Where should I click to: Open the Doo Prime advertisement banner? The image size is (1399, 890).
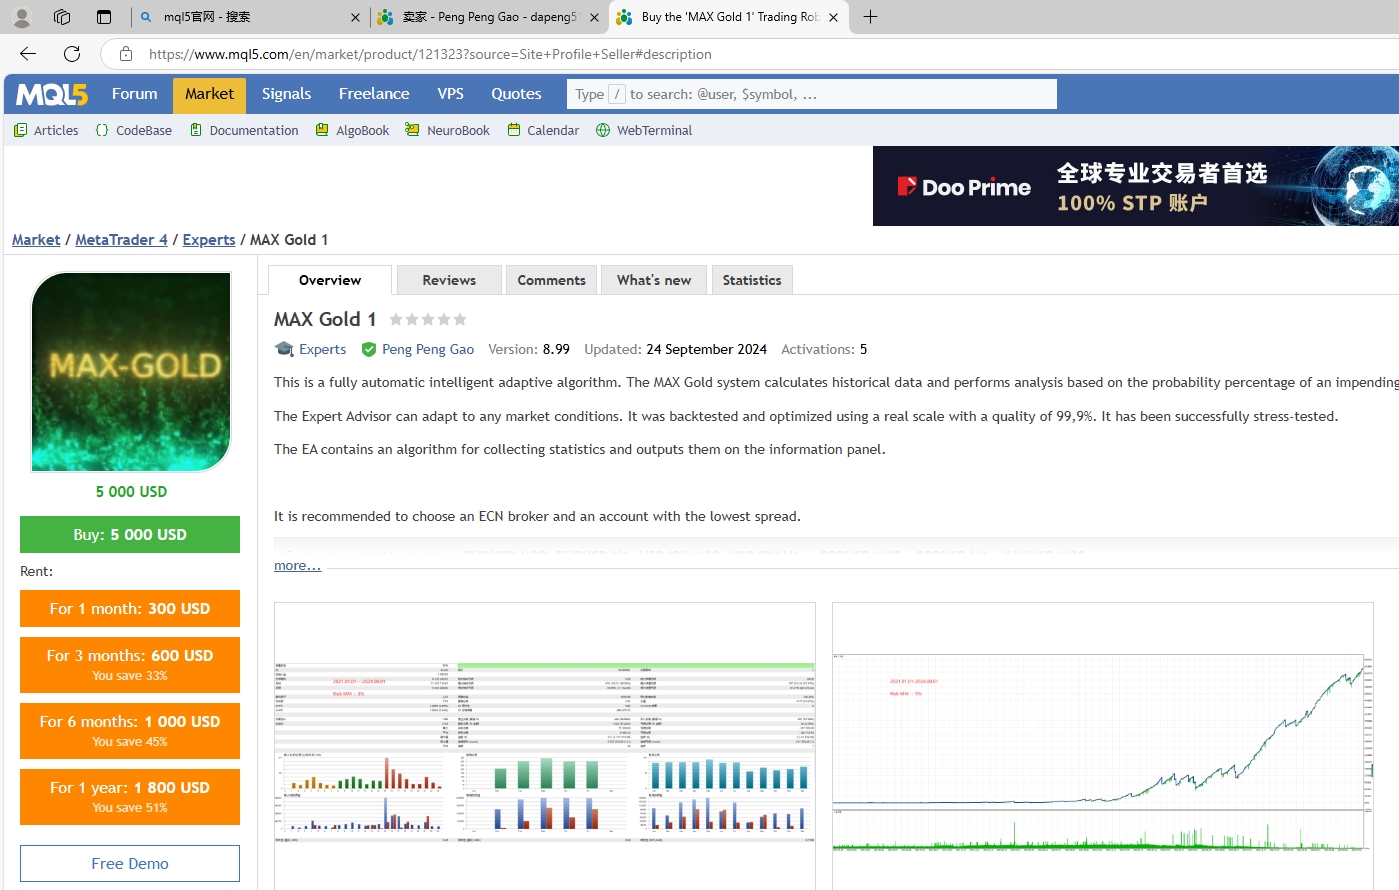[x=1136, y=186]
